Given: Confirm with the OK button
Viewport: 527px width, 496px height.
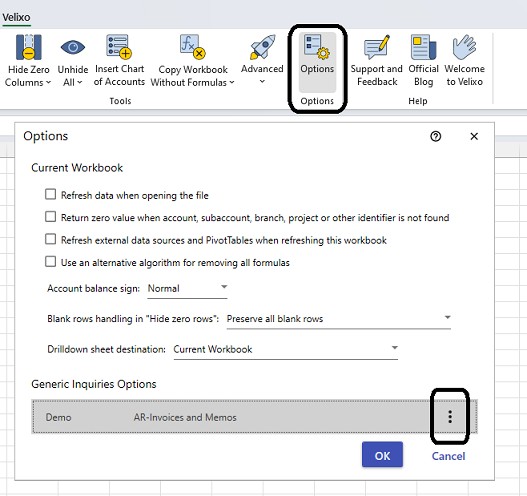Looking at the screenshot, I should click(x=382, y=455).
